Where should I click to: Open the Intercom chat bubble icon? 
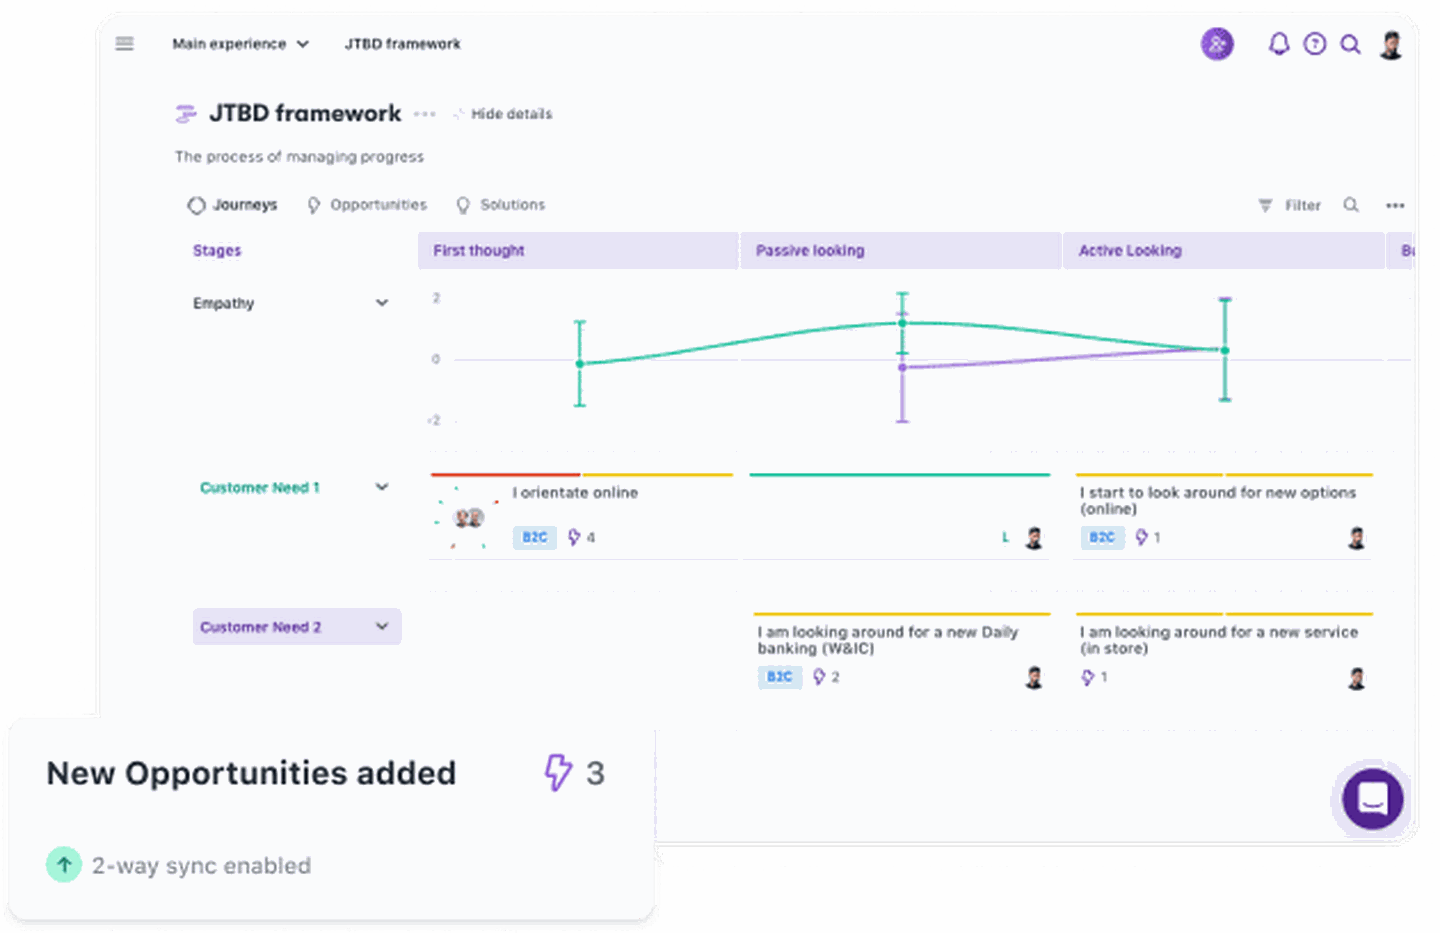tap(1371, 799)
